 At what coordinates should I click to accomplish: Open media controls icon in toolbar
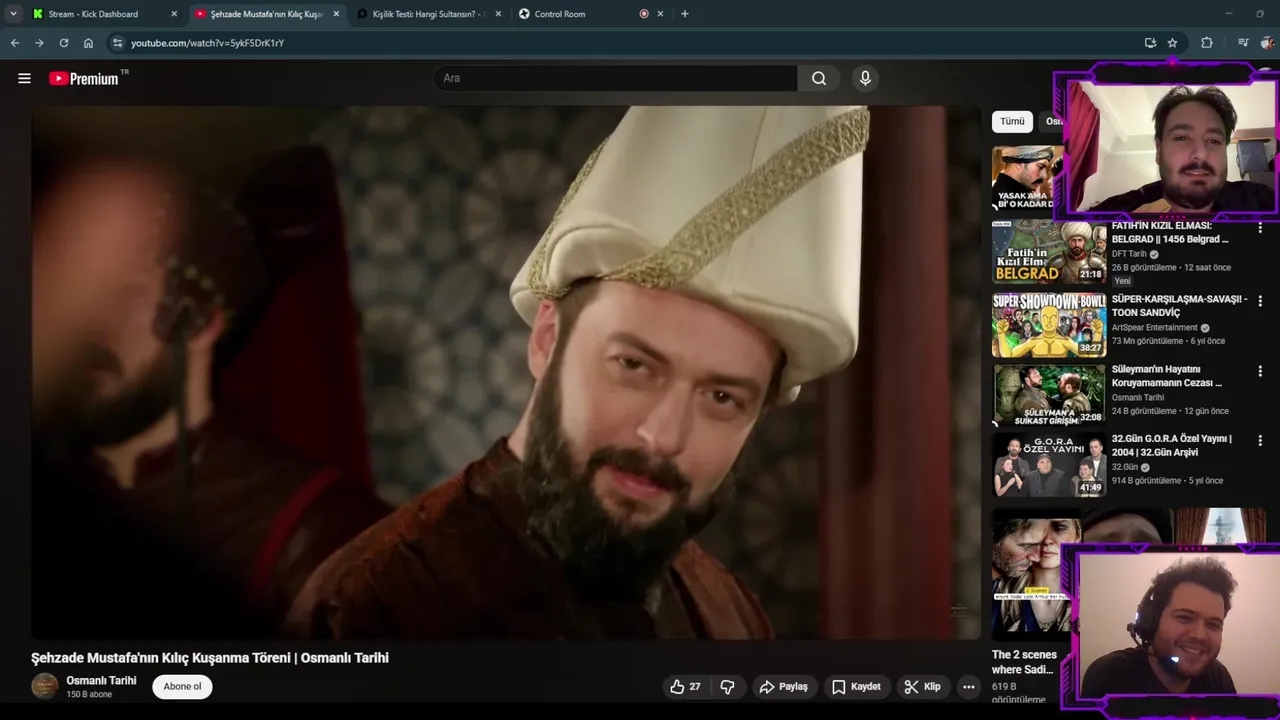point(1243,43)
